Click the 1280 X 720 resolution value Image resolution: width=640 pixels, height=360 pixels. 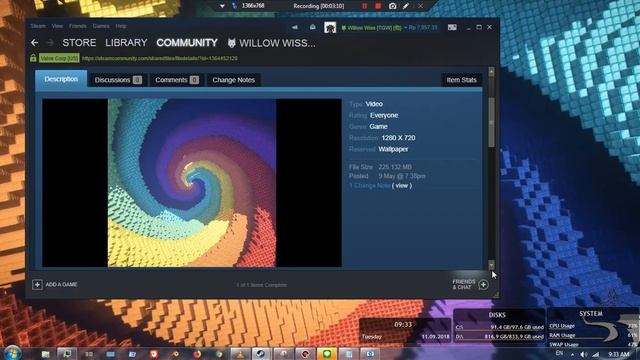click(x=398, y=138)
